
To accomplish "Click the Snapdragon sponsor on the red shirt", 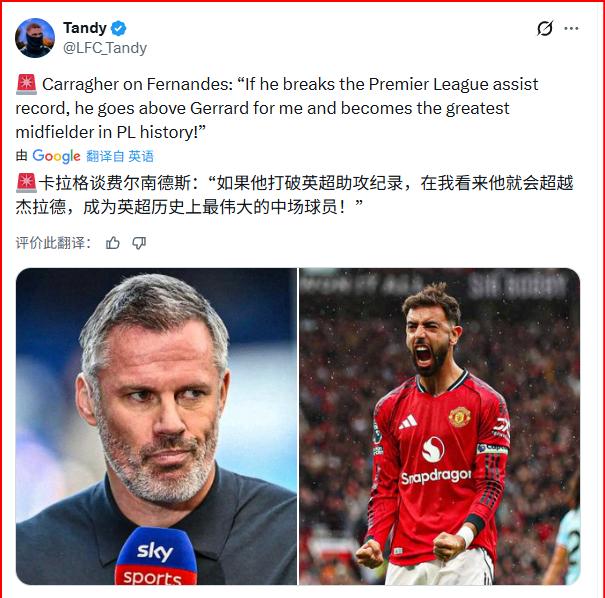I will [436, 477].
